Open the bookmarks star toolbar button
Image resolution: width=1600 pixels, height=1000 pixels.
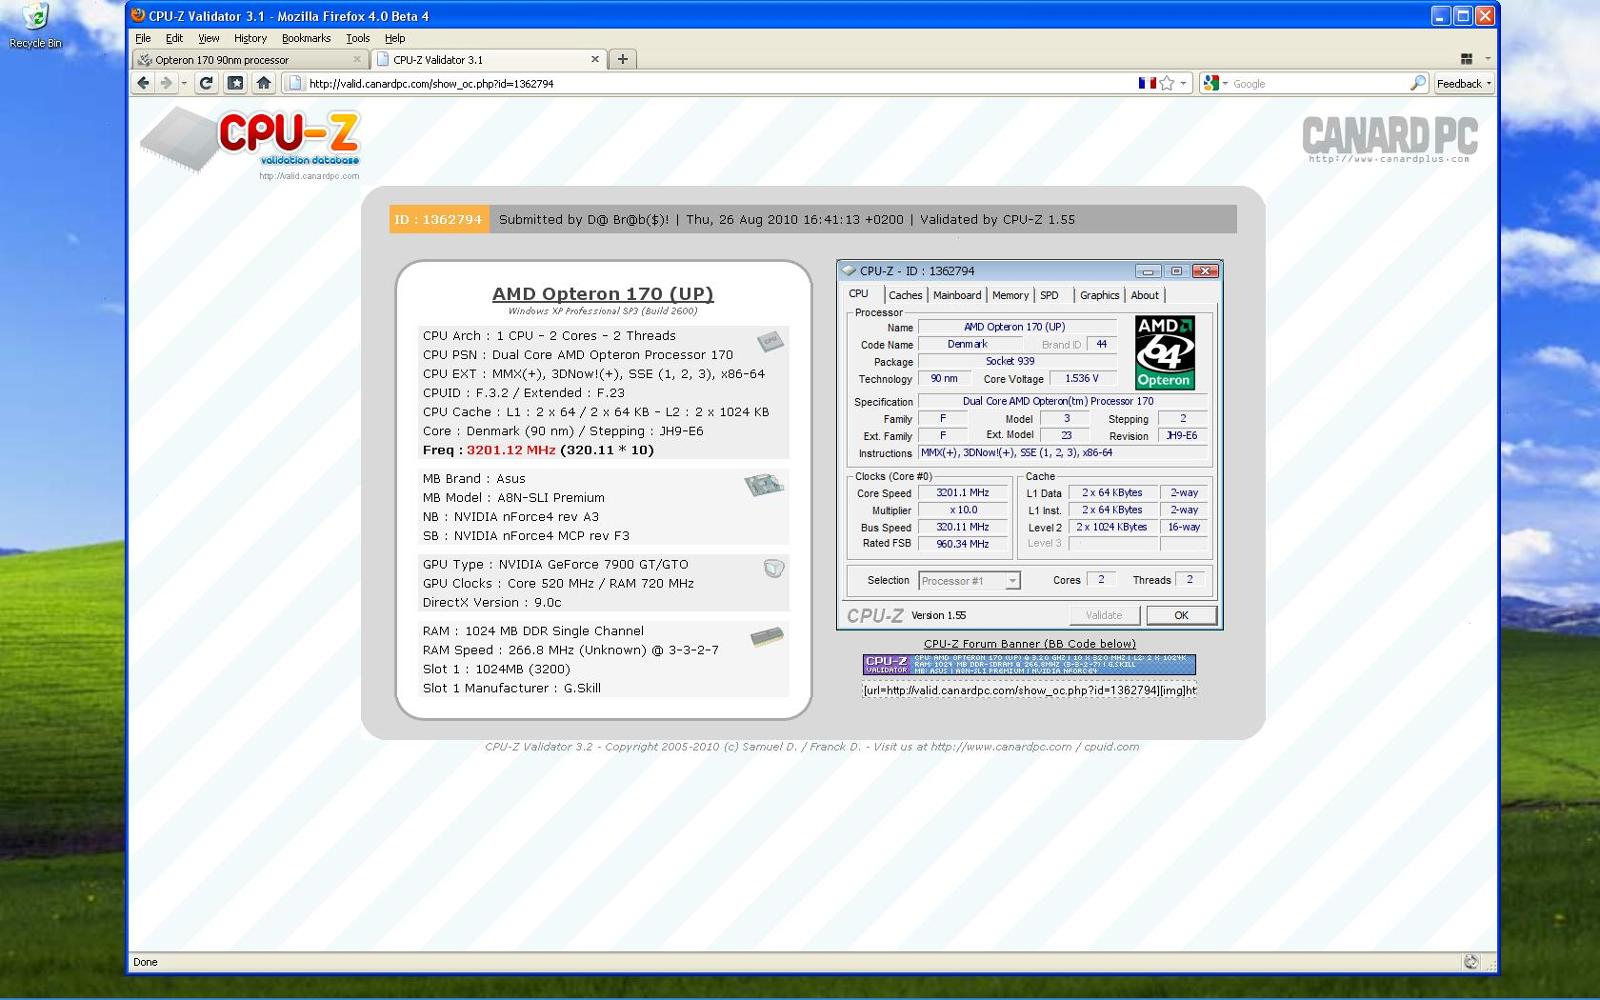tap(235, 83)
